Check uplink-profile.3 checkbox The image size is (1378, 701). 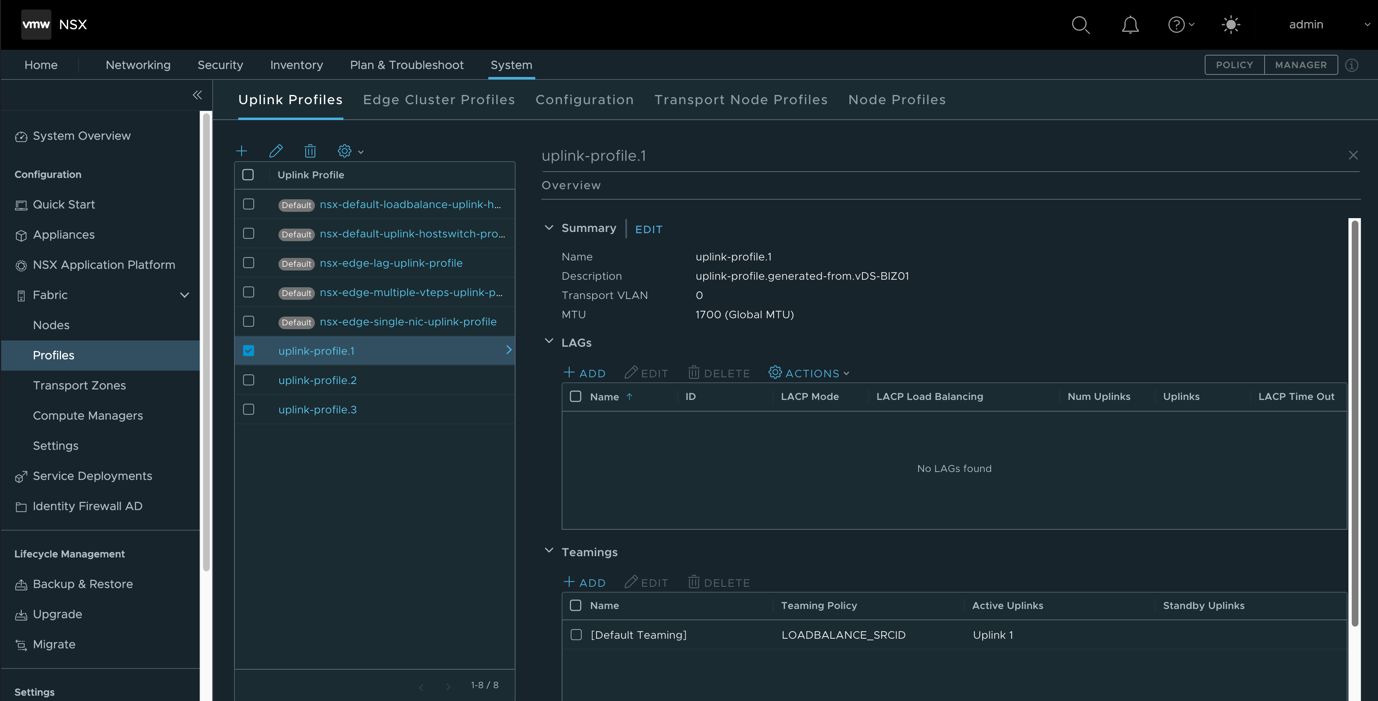point(248,409)
